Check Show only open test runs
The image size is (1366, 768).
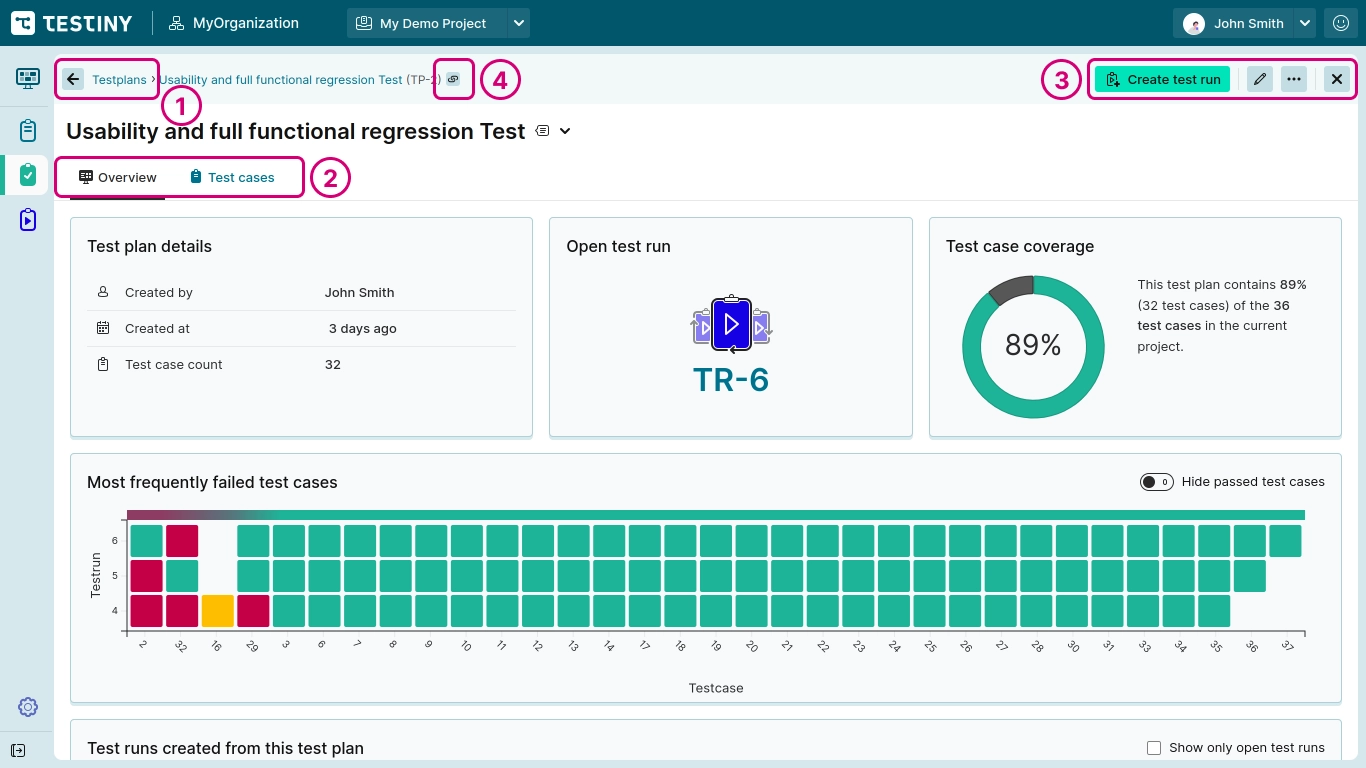point(1154,748)
